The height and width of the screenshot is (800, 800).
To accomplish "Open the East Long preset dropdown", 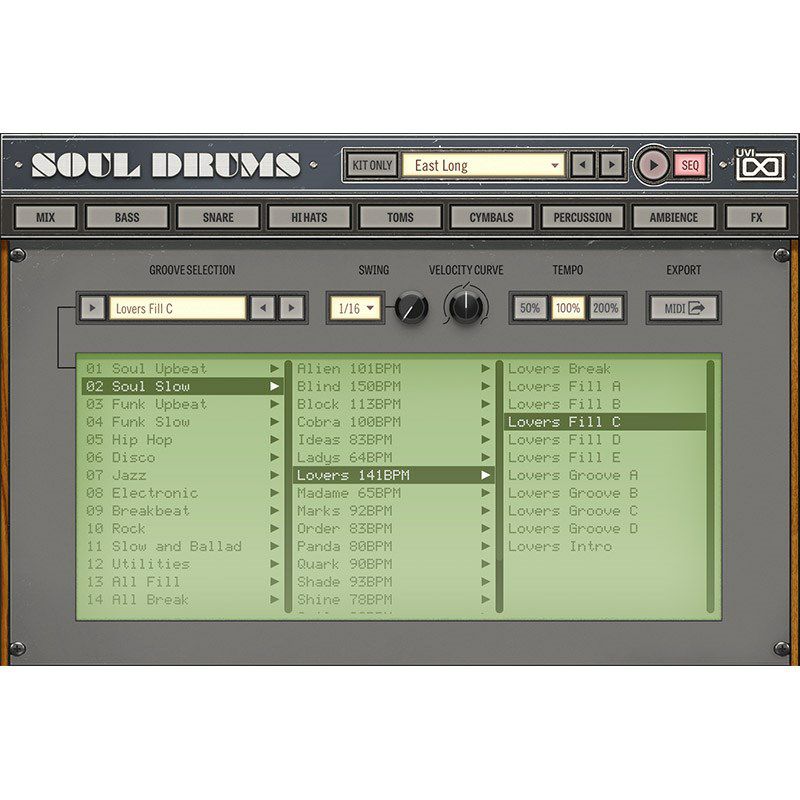I will point(484,165).
